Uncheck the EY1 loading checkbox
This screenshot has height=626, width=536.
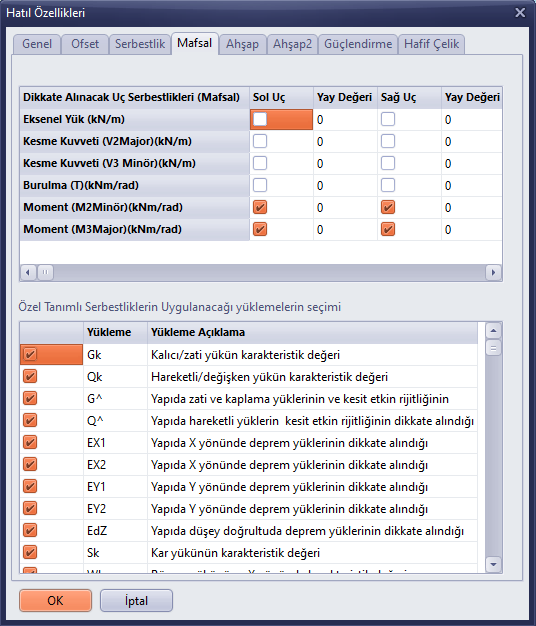(30, 486)
